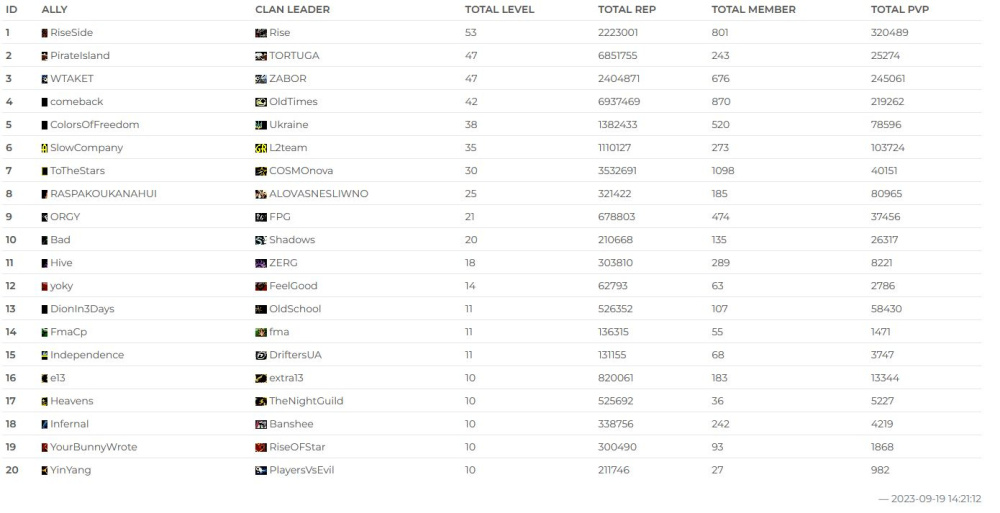Image resolution: width=1000 pixels, height=513 pixels.
Task: Click the CLAN LEADER column header
Action: (x=292, y=10)
